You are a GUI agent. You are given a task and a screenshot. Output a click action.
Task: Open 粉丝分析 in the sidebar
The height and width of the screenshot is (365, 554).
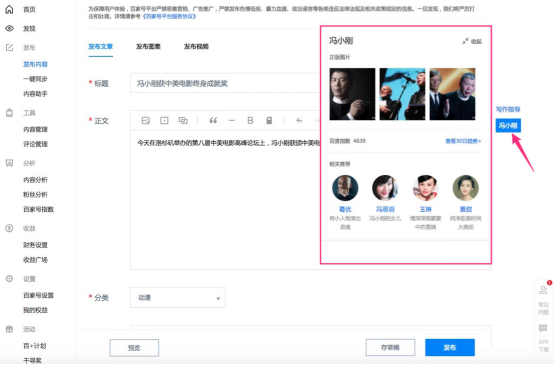tap(35, 194)
